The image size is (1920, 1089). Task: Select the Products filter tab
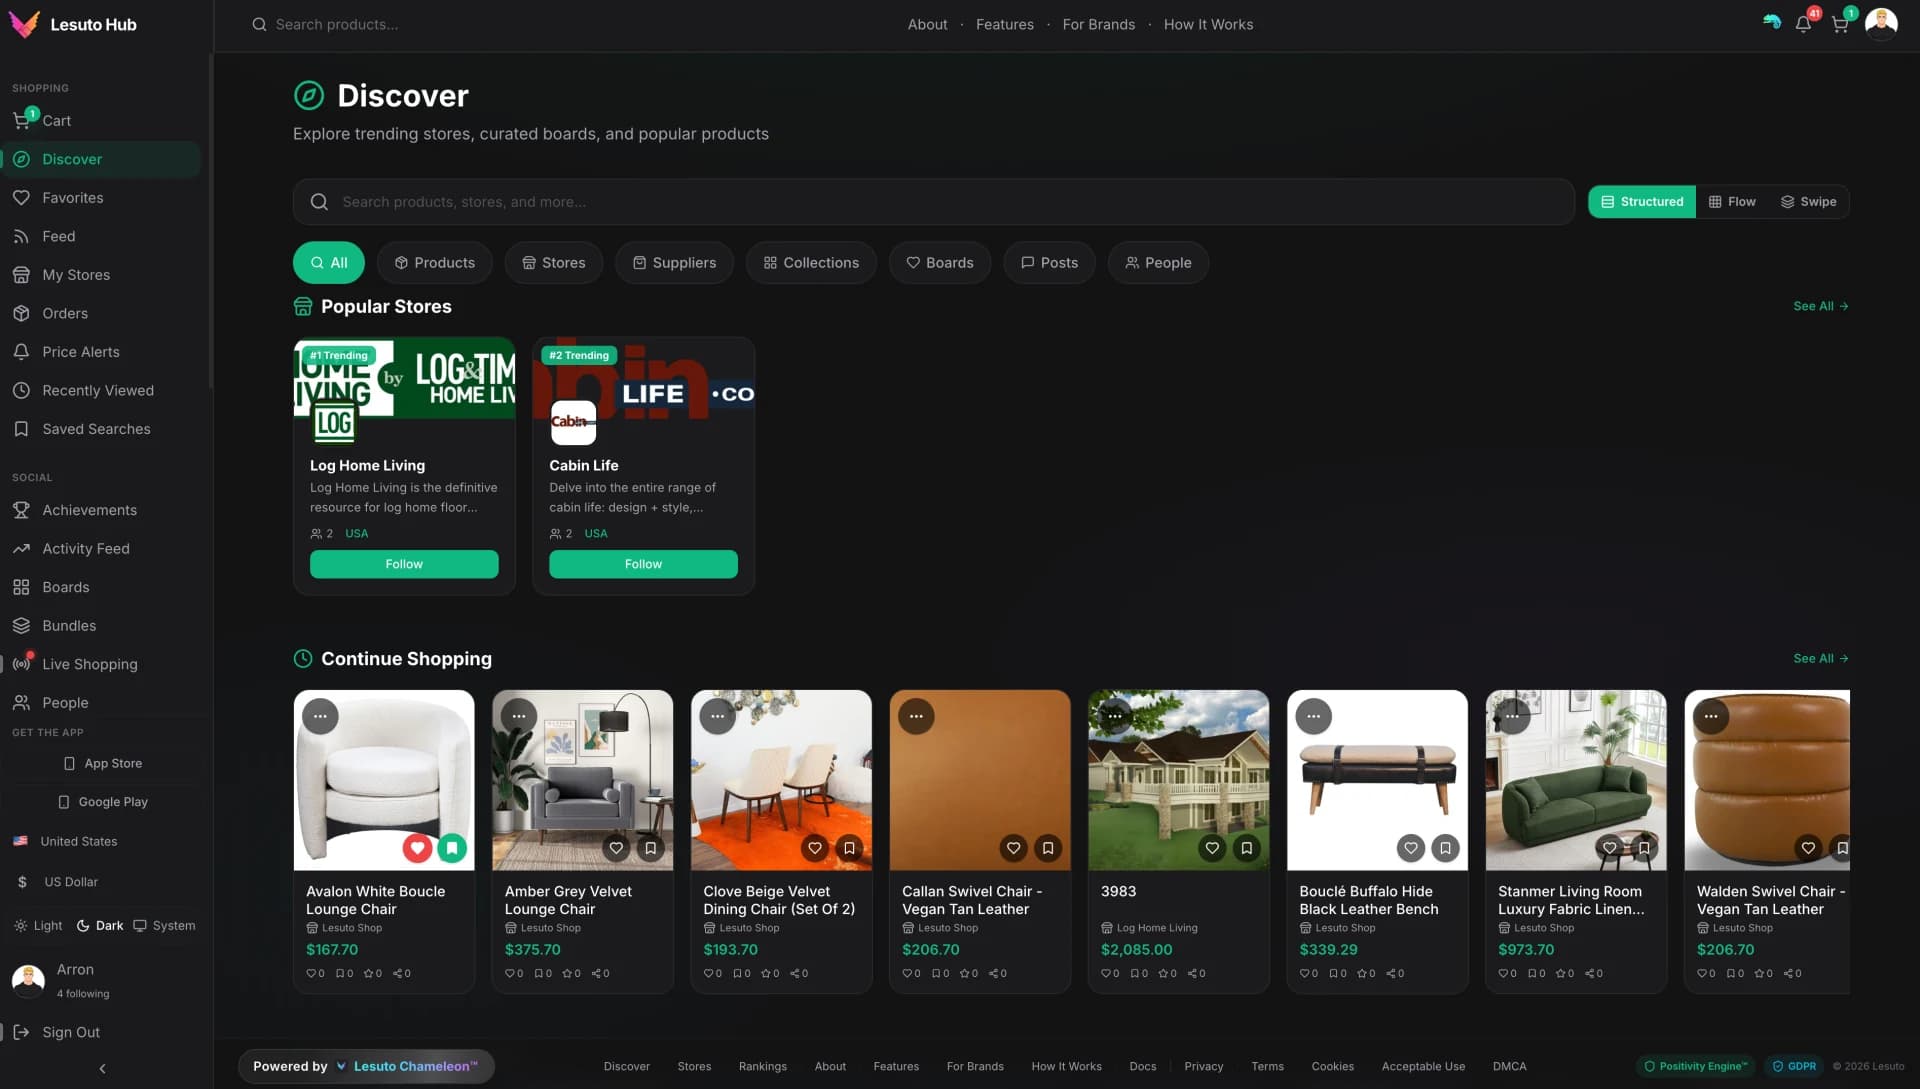[434, 263]
